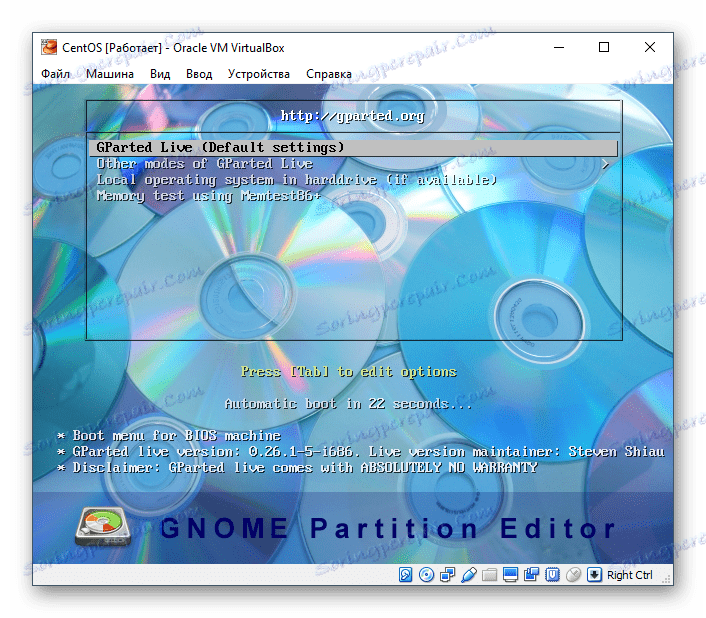Click the hard disk activity status icon
The width and height of the screenshot is (706, 618).
tap(405, 575)
